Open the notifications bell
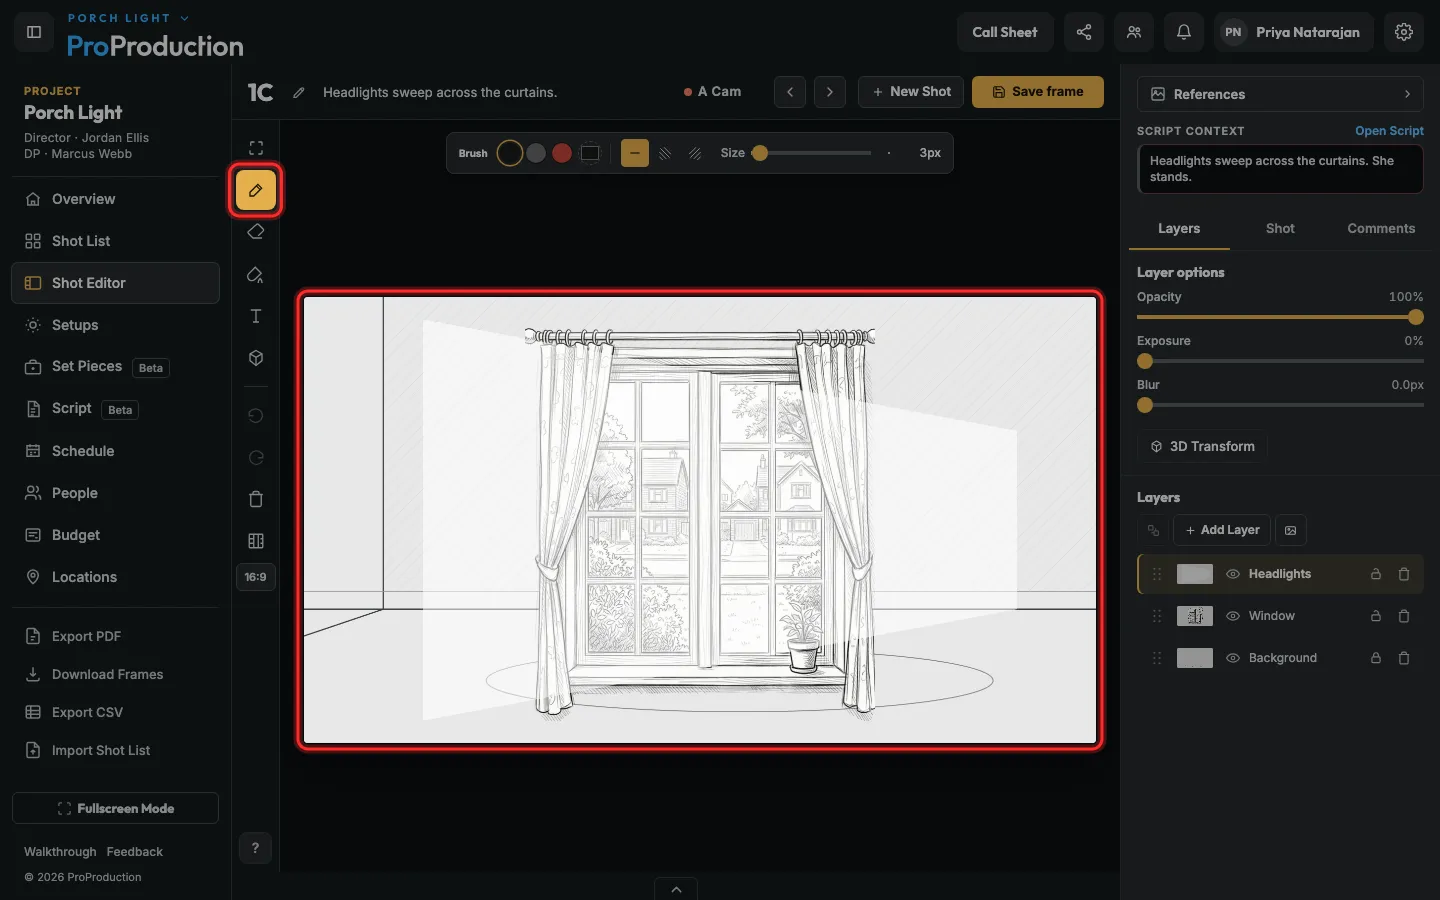Image resolution: width=1440 pixels, height=900 pixels. 1184,32
